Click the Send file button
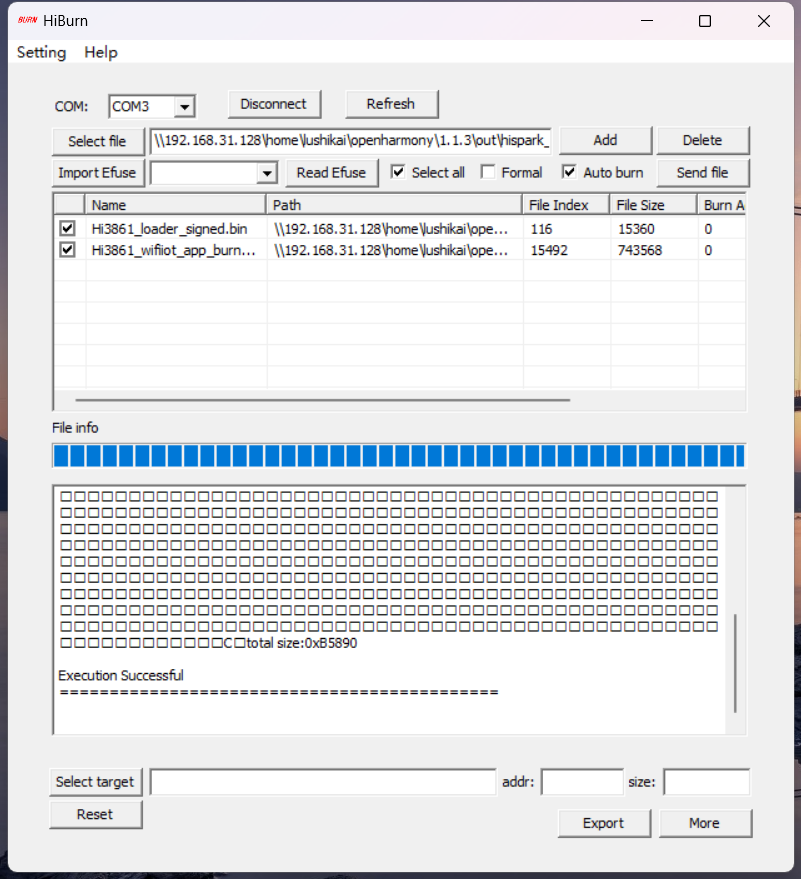The image size is (801, 879). pos(702,173)
